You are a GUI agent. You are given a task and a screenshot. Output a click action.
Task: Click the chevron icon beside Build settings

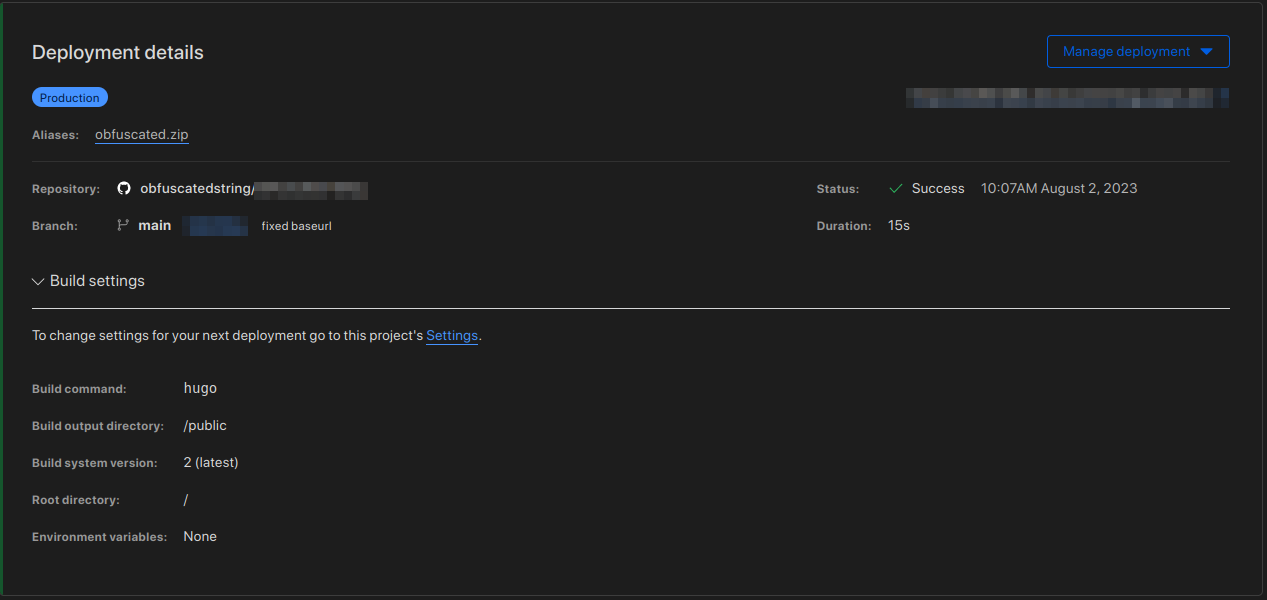tap(38, 281)
